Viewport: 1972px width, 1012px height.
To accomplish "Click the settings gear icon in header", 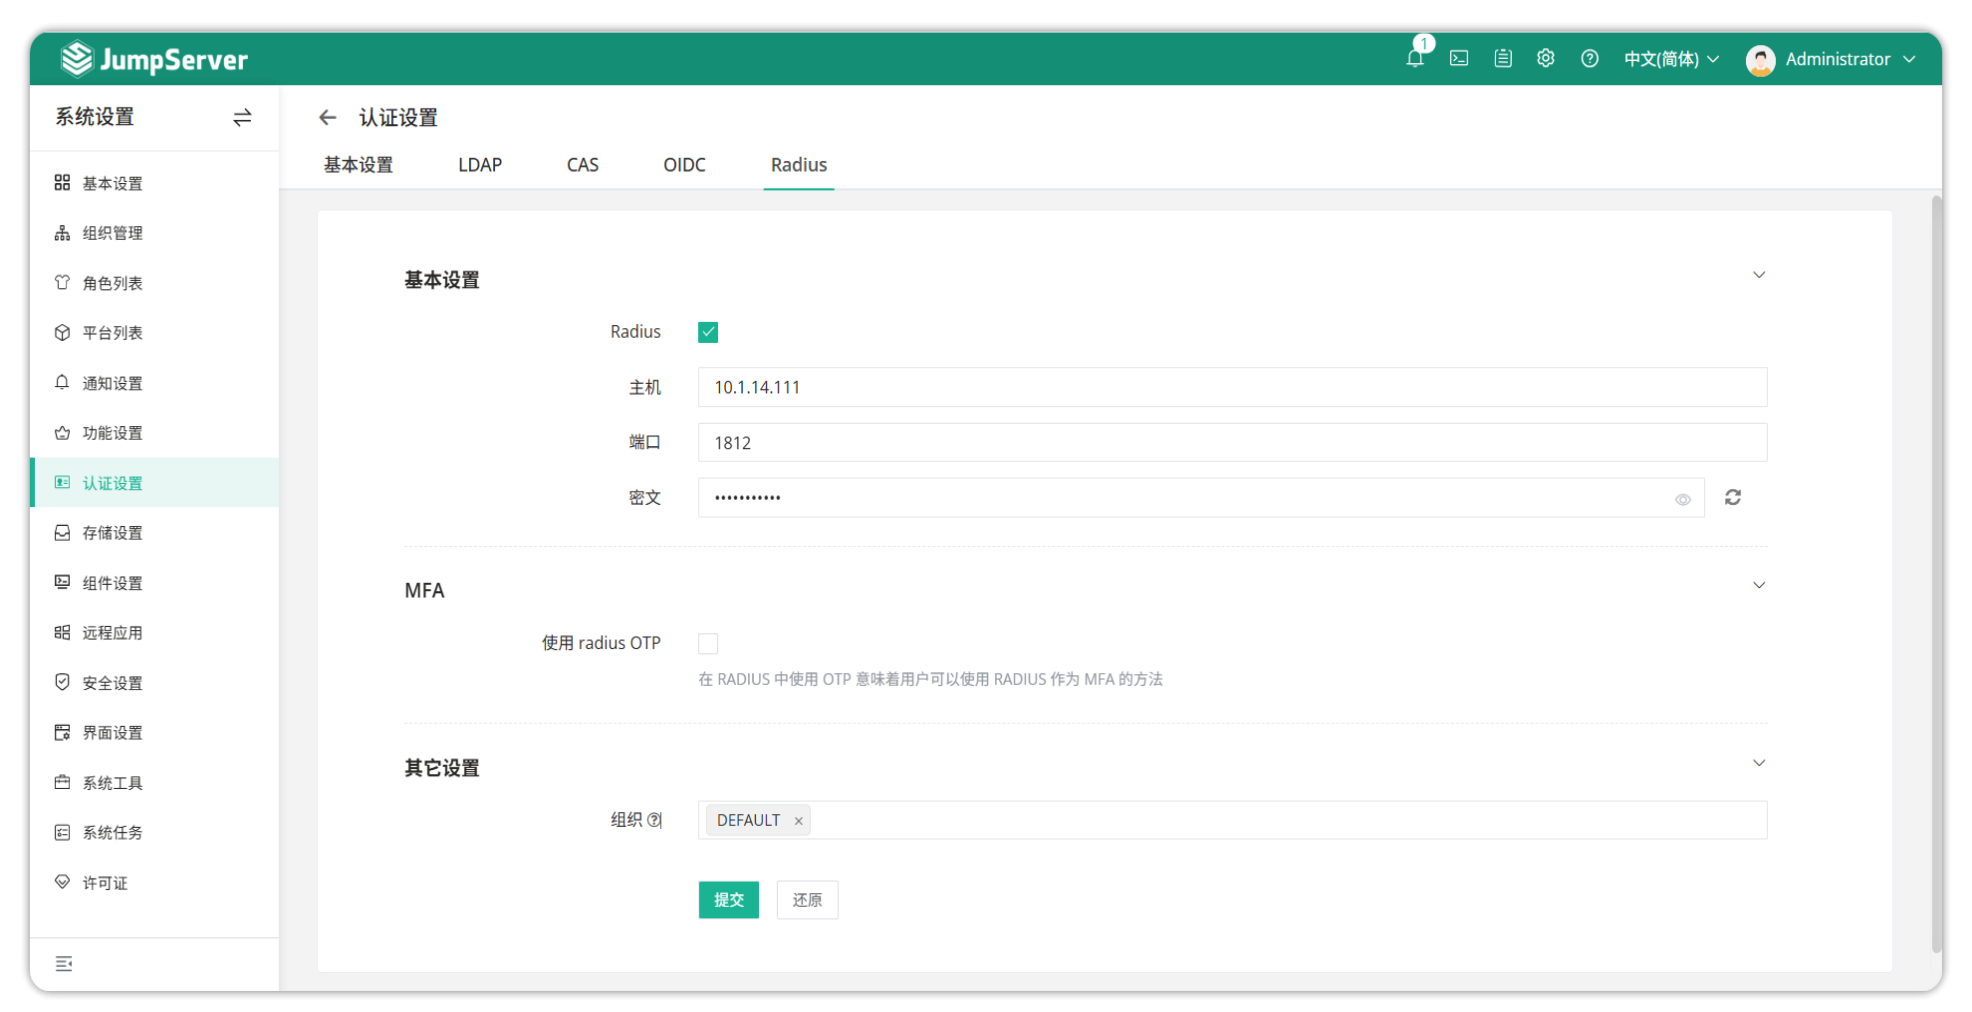I will point(1545,59).
